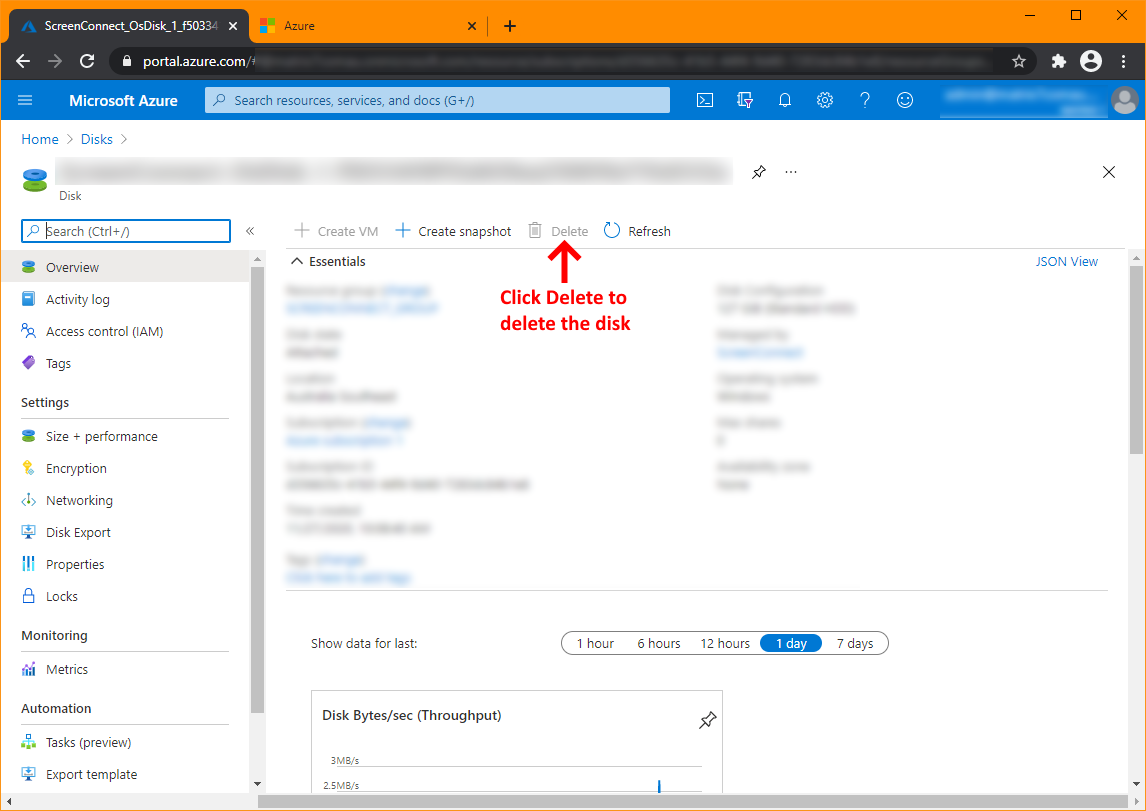
Task: Open Azure Cloud Shell icon
Action: [705, 100]
